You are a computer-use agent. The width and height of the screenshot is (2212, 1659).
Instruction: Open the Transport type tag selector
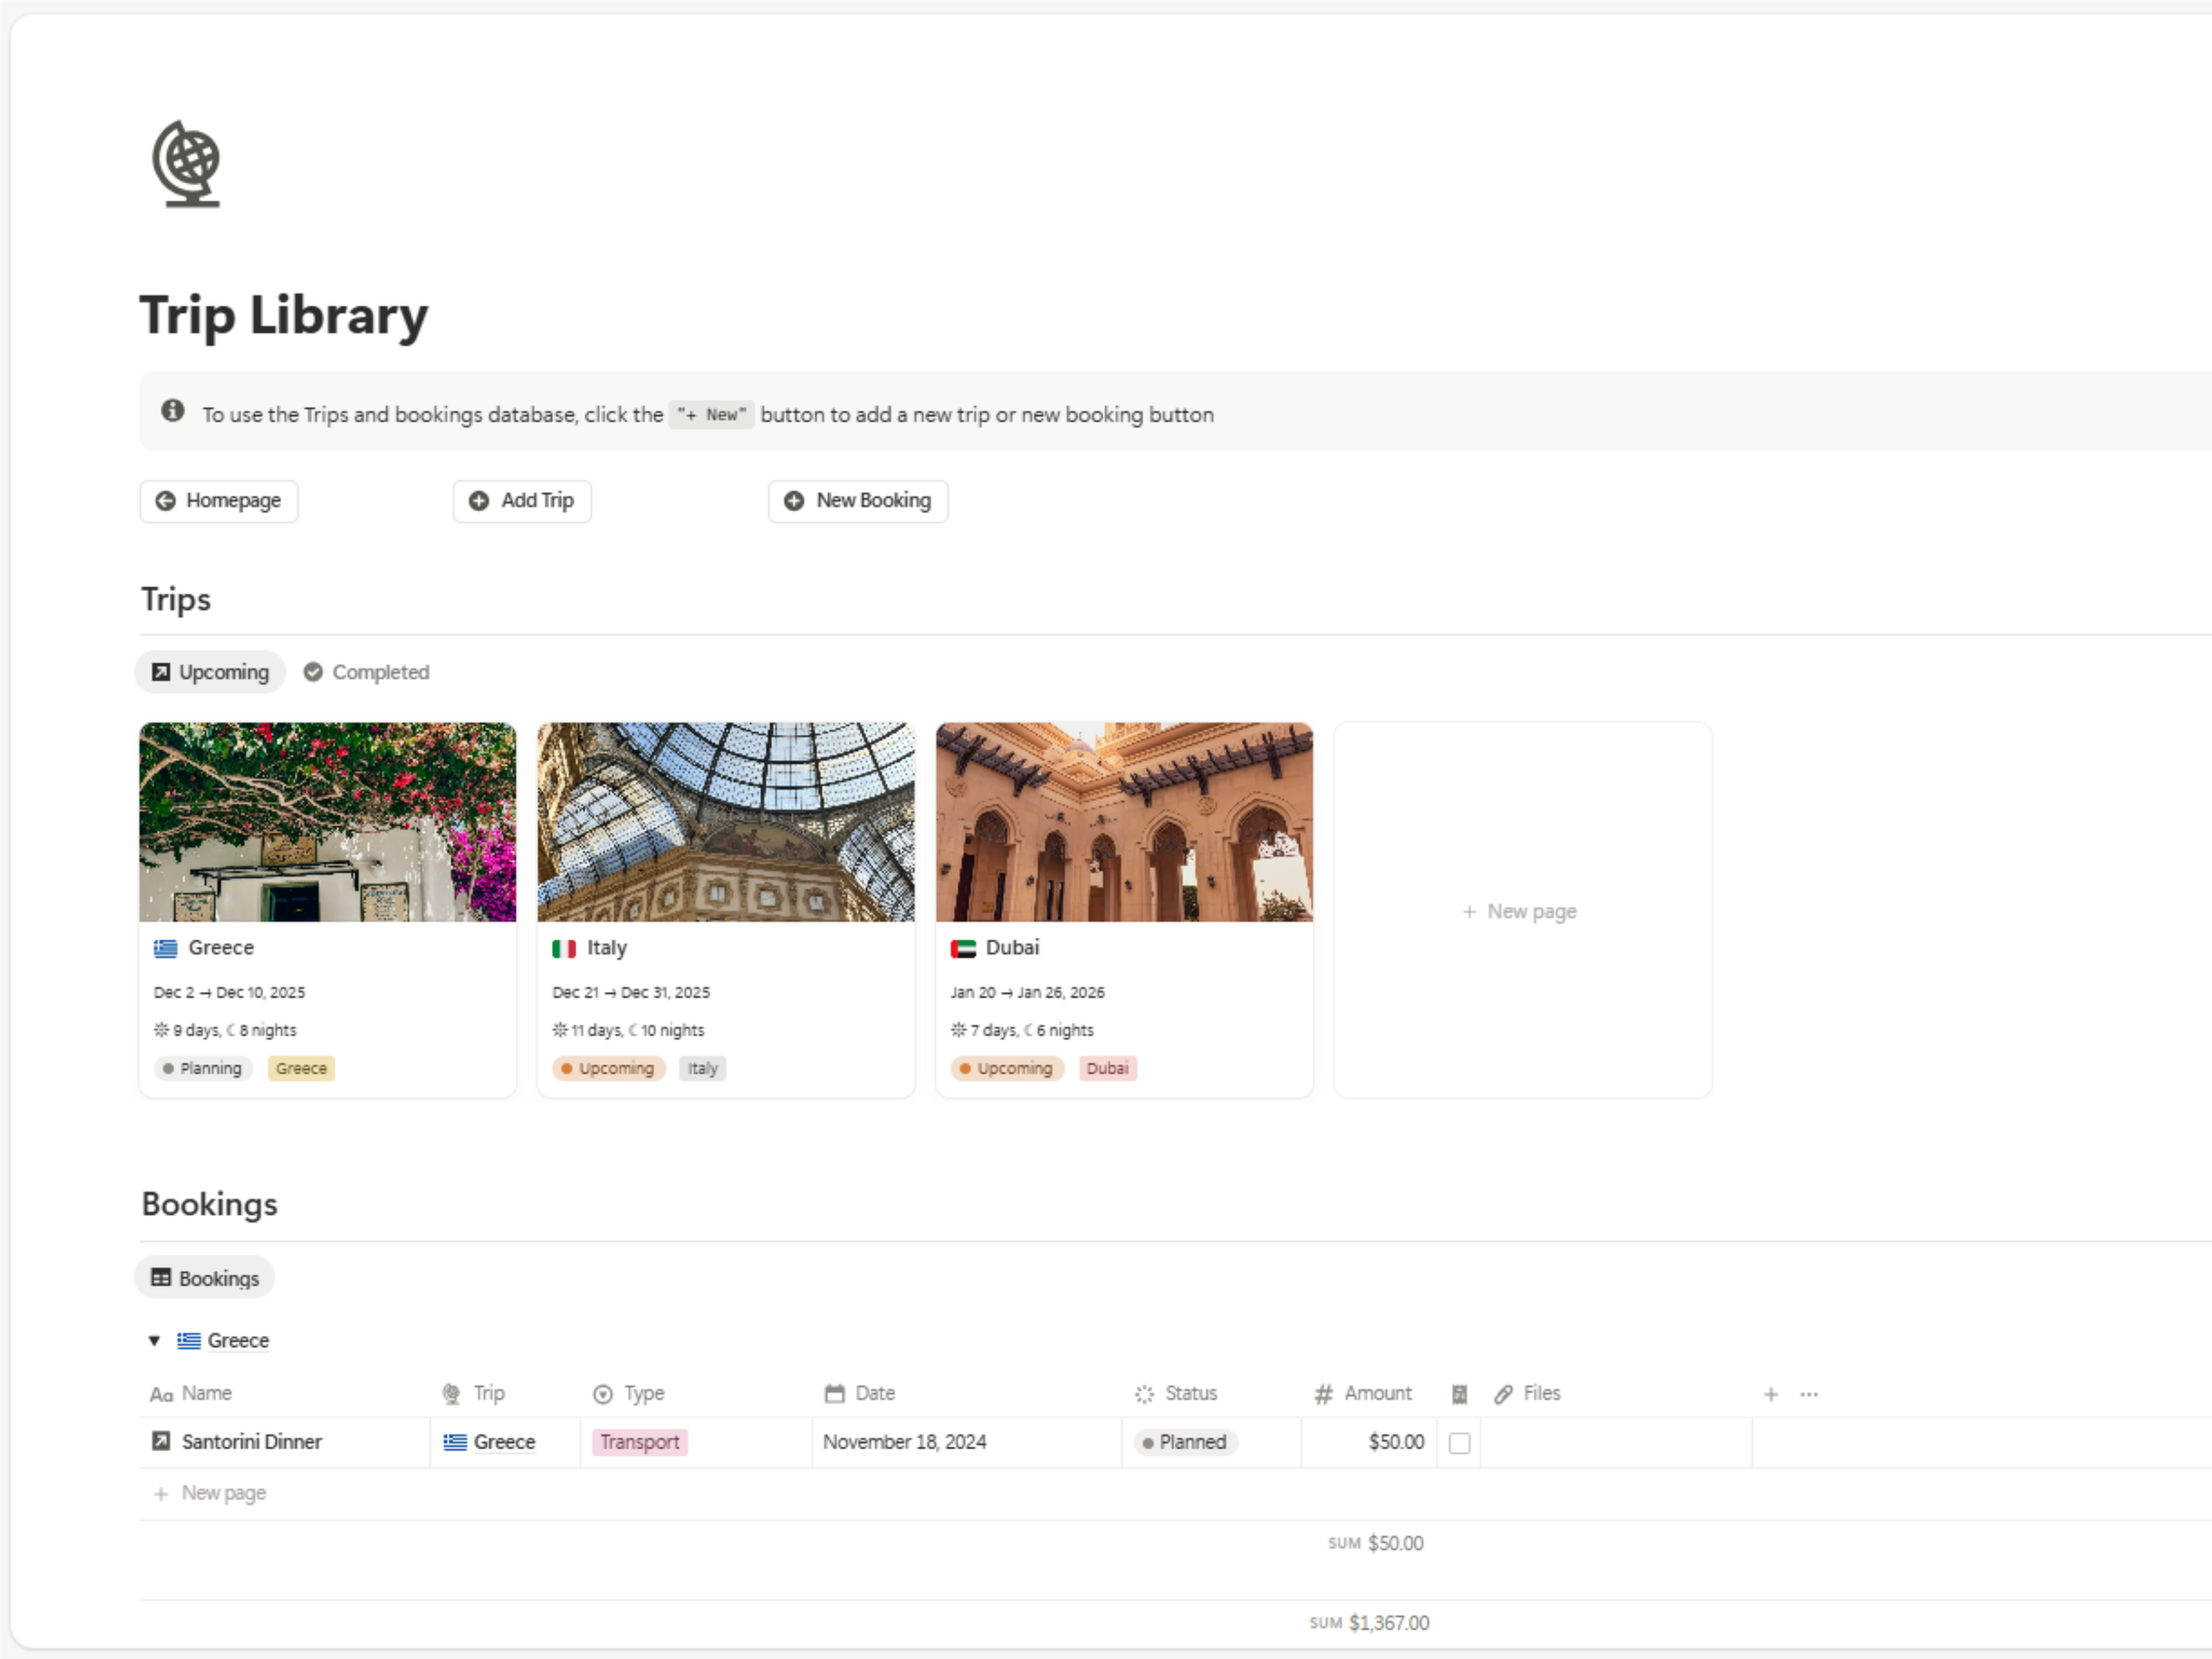pos(639,1442)
